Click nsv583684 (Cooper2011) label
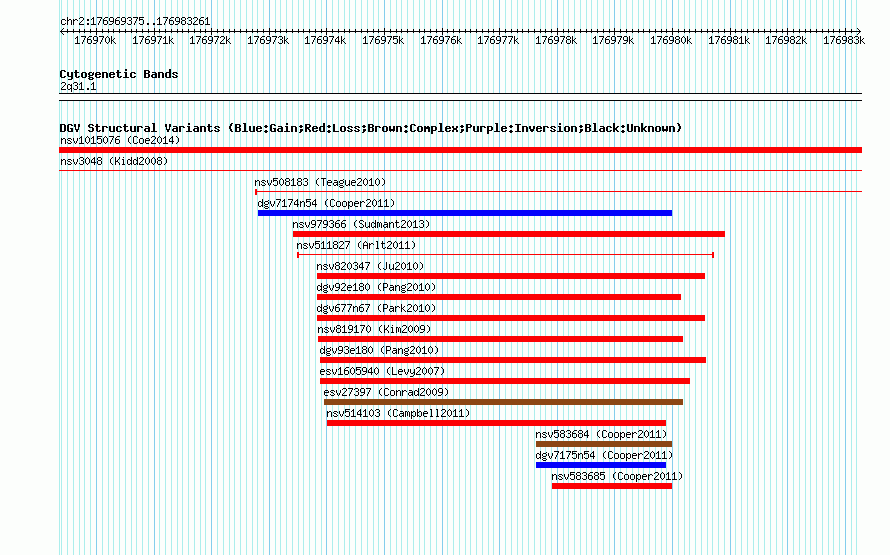The height and width of the screenshot is (555, 890). 602,434
